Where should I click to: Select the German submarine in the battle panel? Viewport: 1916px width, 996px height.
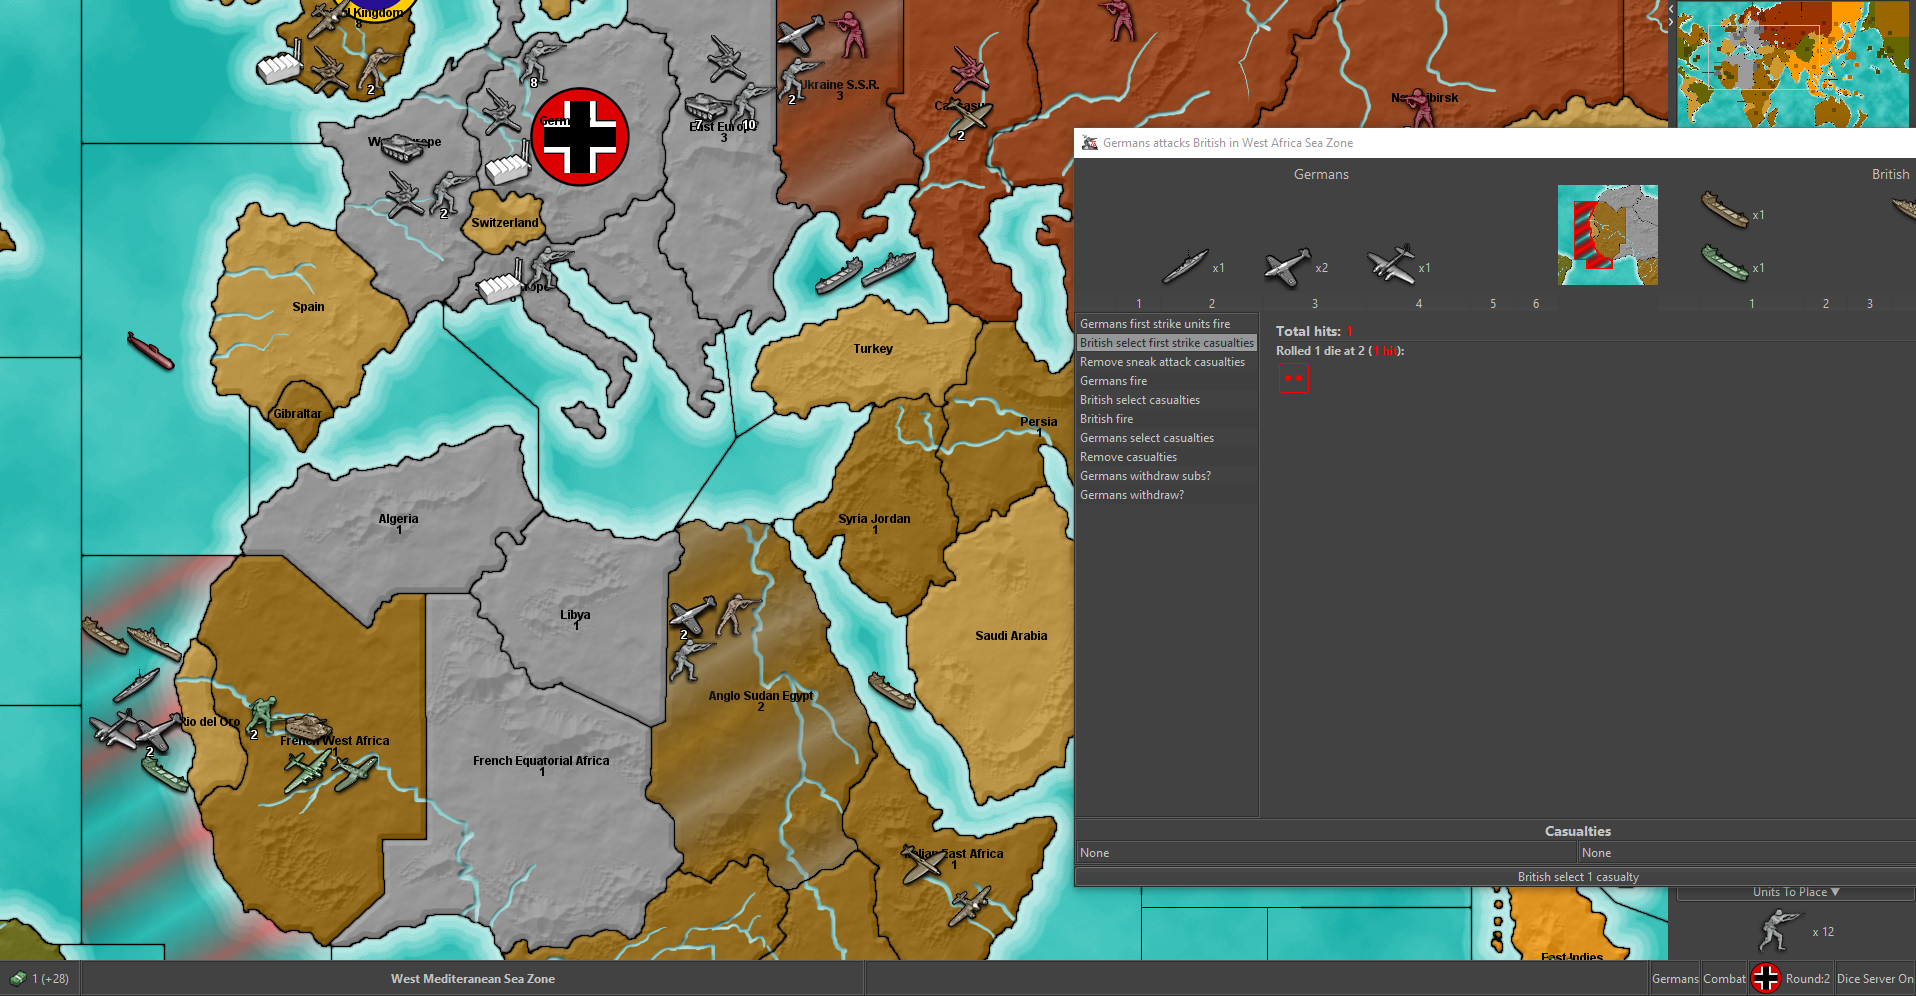pyautogui.click(x=1185, y=267)
